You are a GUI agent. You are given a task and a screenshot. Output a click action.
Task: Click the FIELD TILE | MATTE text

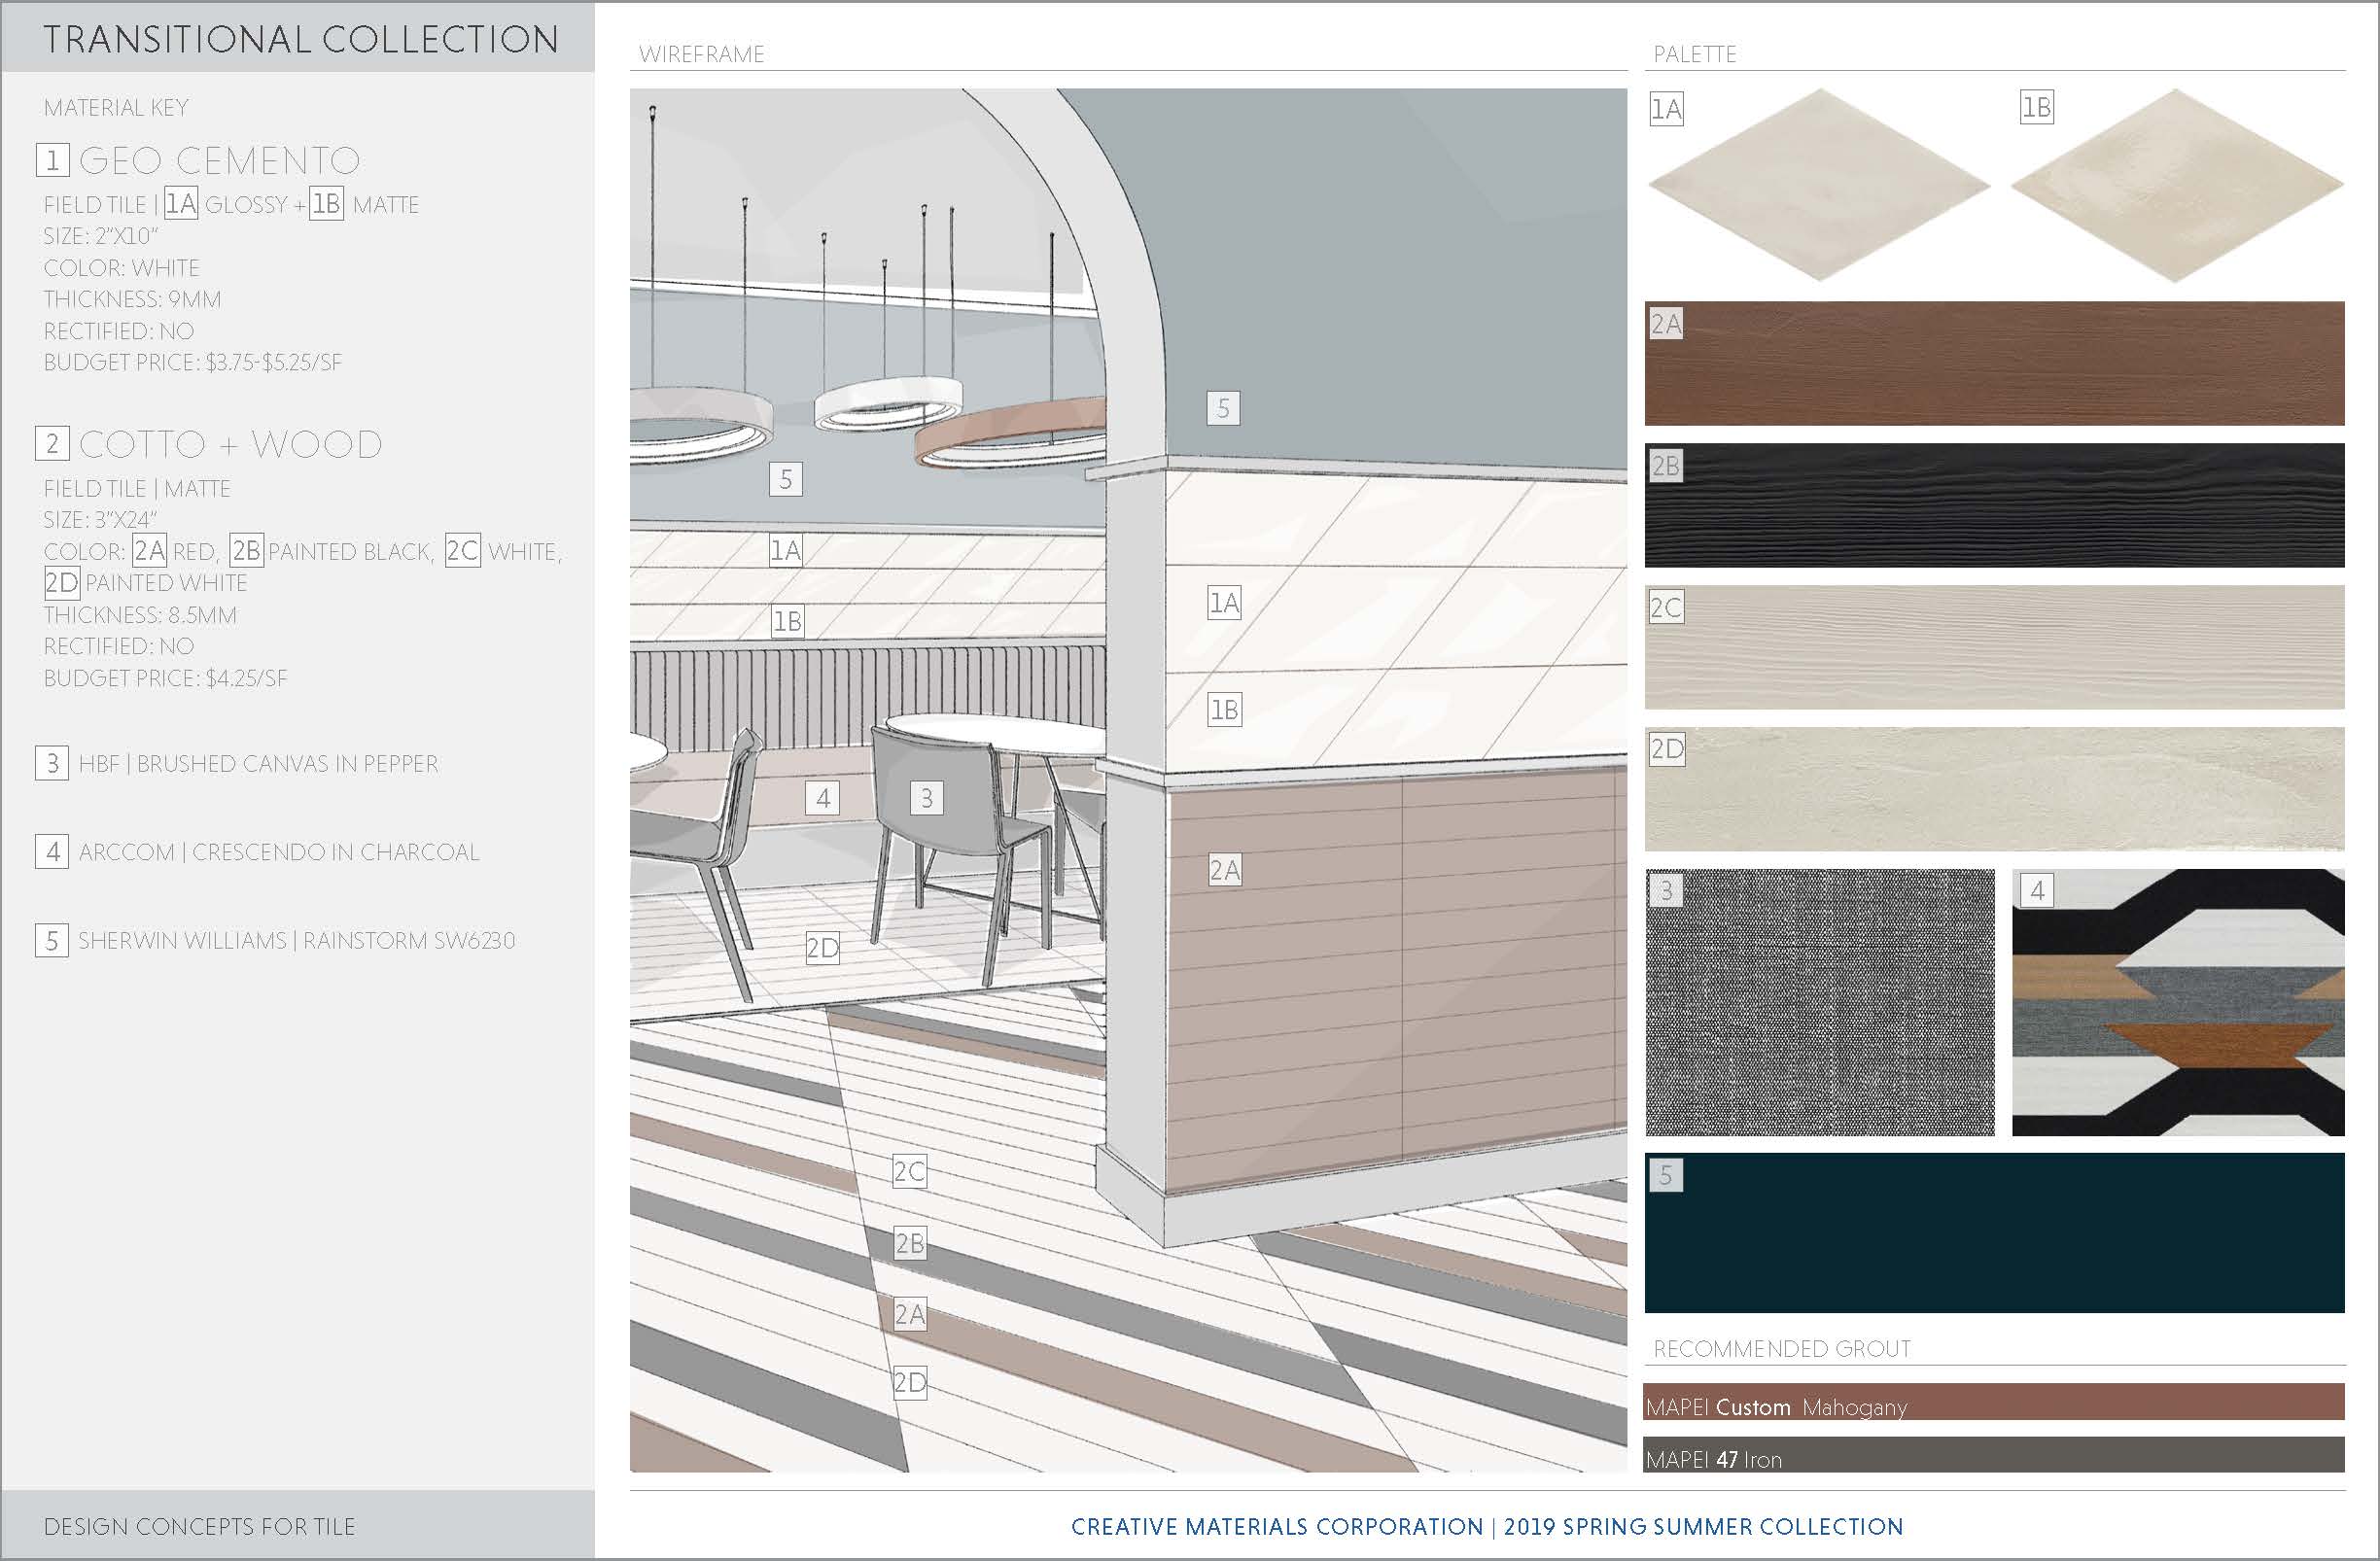pyautogui.click(x=137, y=488)
